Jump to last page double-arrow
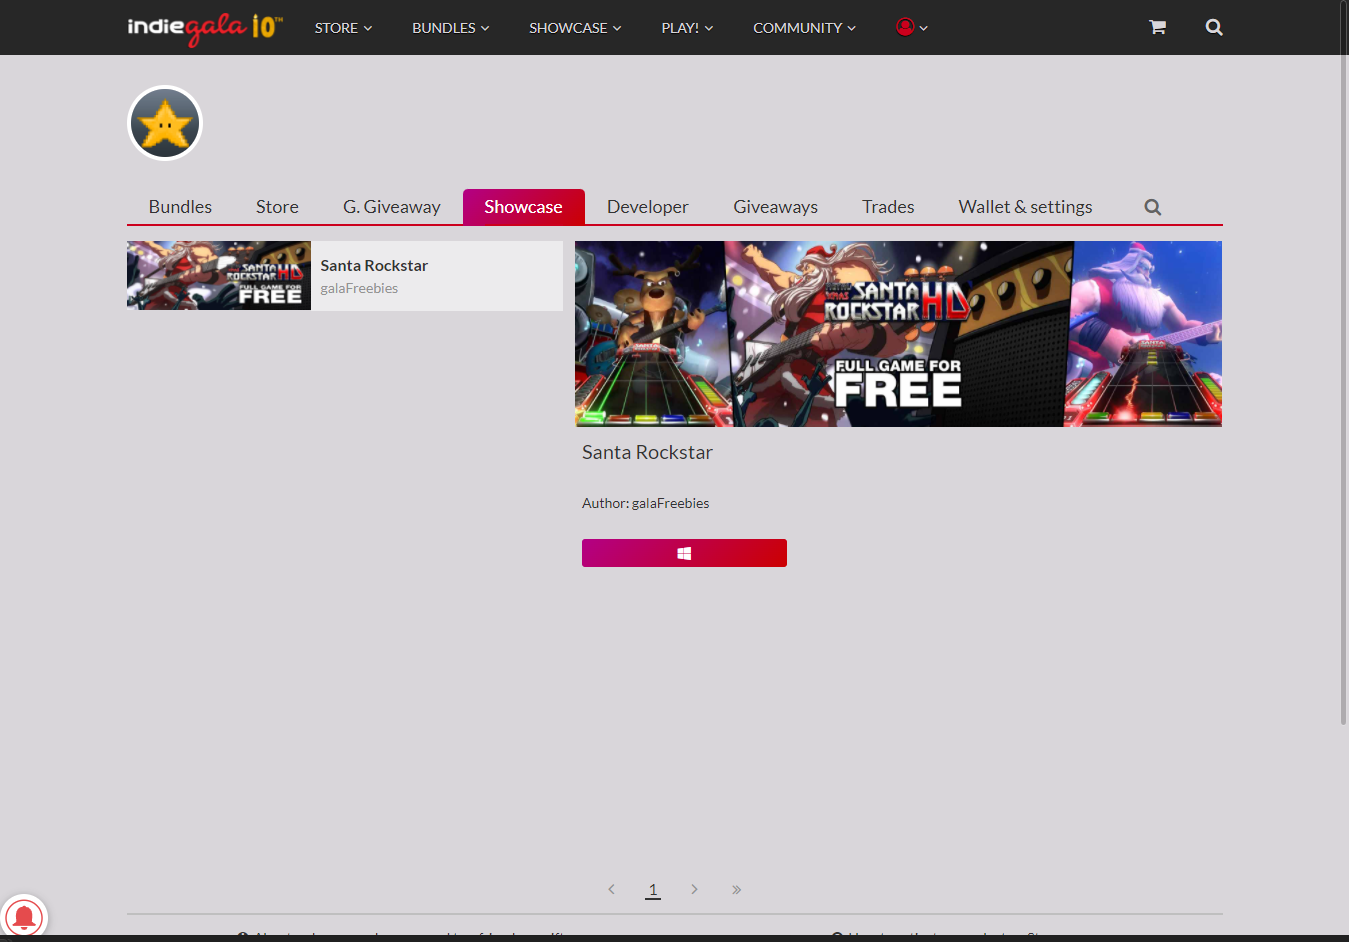This screenshot has height=942, width=1349. pos(736,889)
